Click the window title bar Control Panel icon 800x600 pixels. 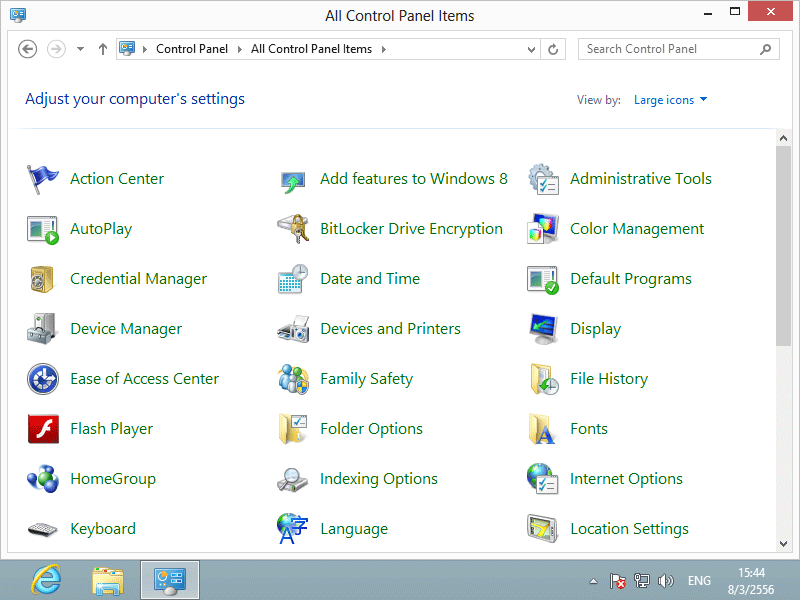pos(18,15)
